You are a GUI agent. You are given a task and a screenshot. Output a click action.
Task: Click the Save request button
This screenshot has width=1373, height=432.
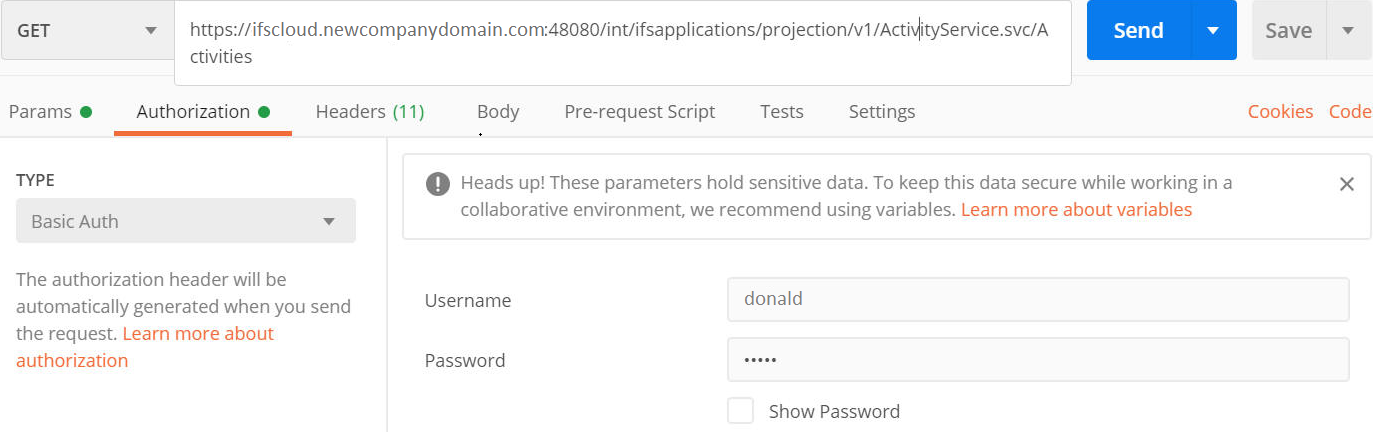1288,30
